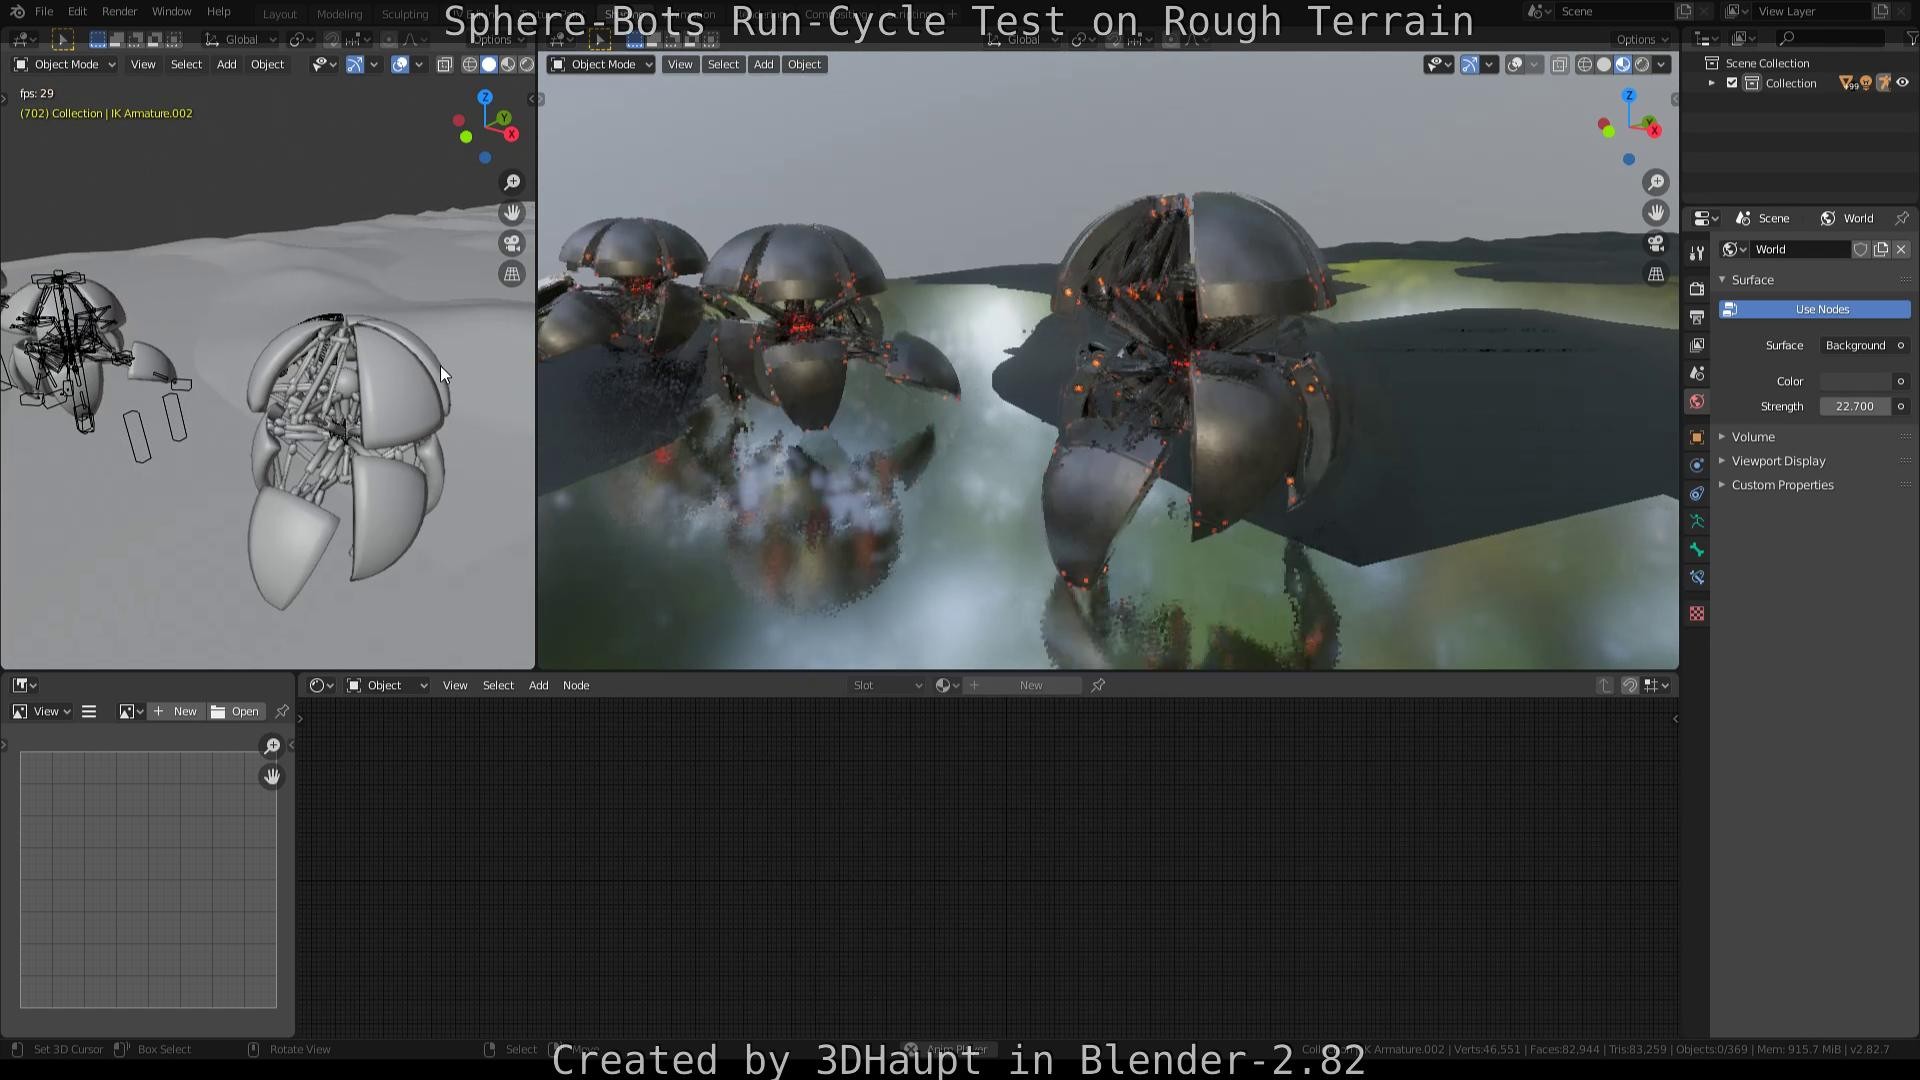This screenshot has height=1080, width=1920.
Task: Expand the Viewport Display panel
Action: point(1778,461)
